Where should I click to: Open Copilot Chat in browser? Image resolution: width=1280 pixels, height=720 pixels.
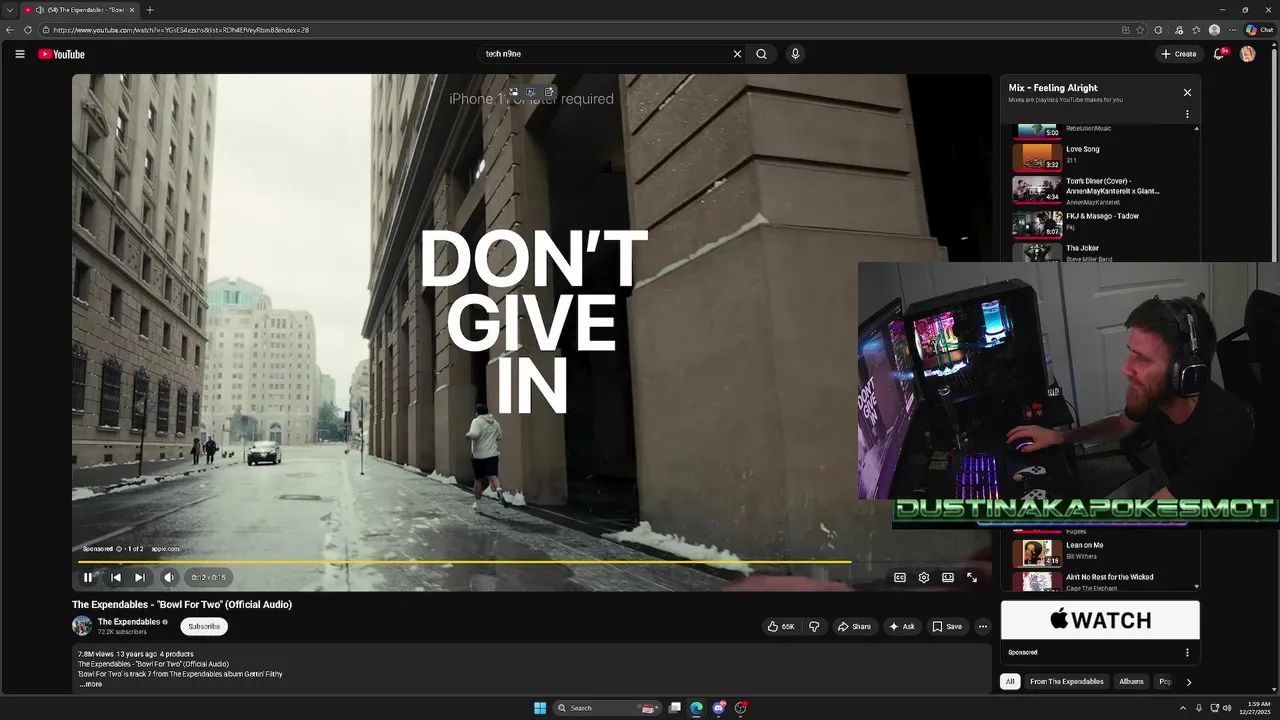tap(1259, 30)
